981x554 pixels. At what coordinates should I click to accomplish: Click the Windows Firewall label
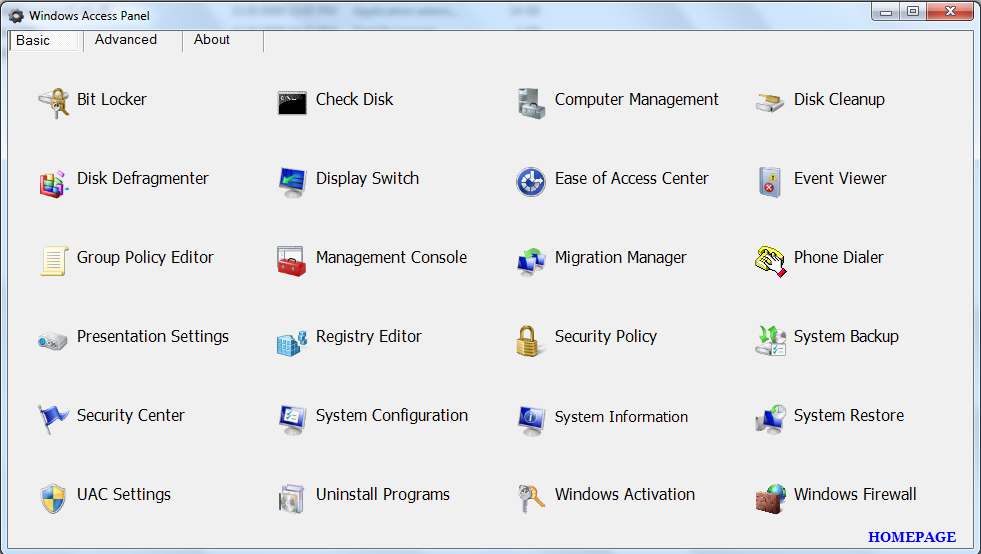pos(855,495)
